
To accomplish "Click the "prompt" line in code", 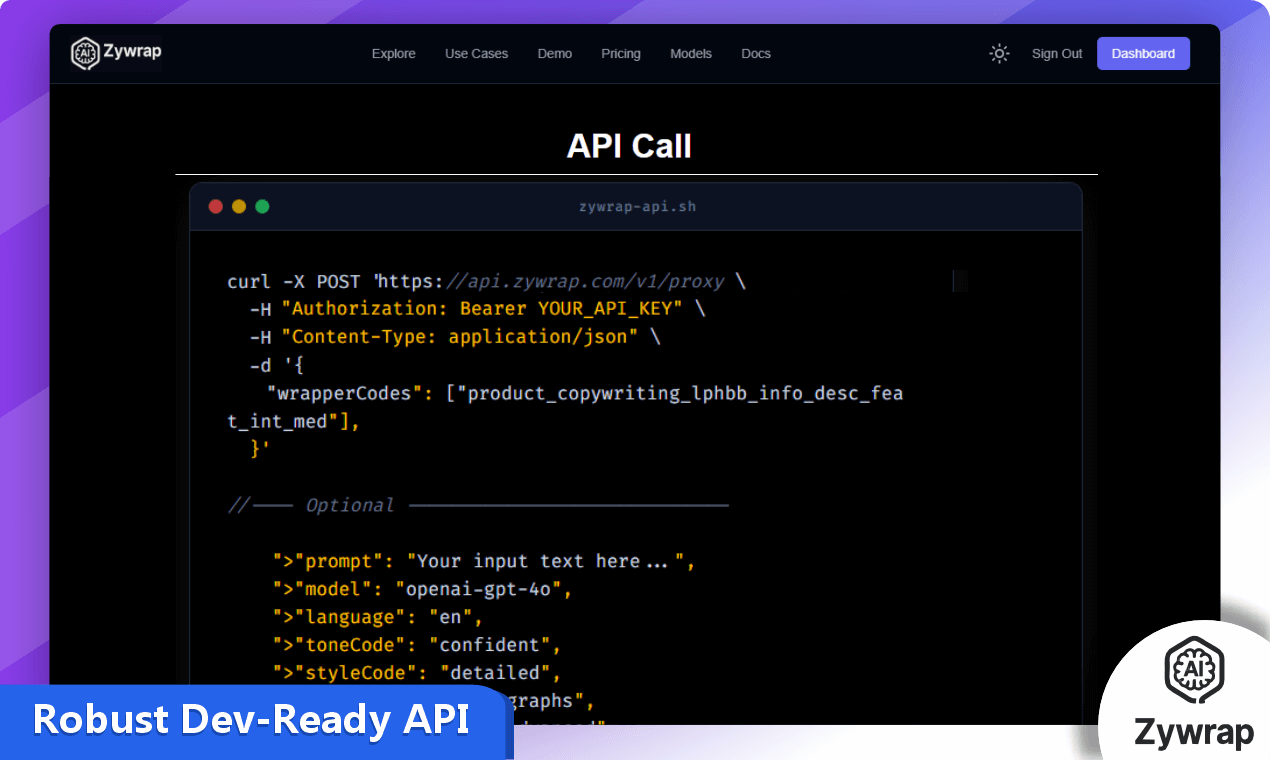I will click(x=484, y=561).
